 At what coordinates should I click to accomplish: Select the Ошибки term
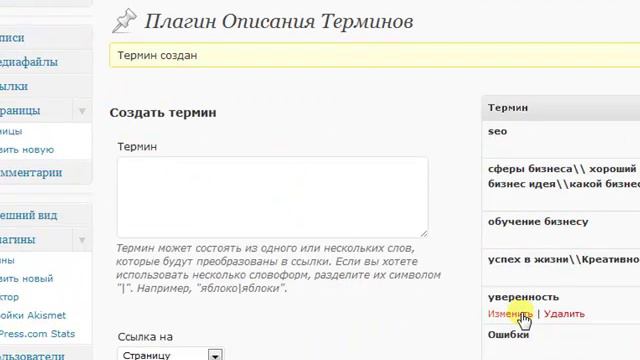click(509, 335)
